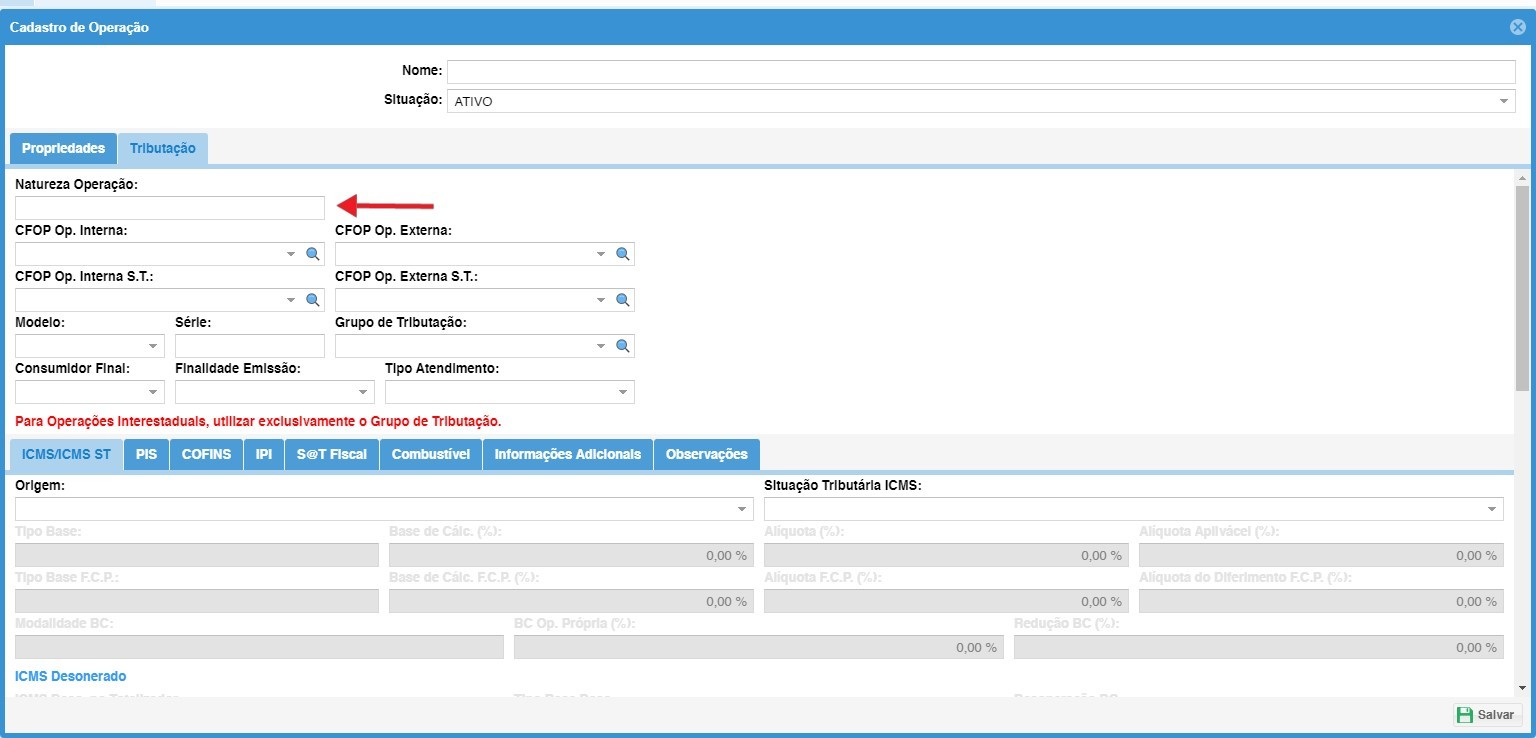Close the Cadastro de Operação dialog

pos(1517,27)
